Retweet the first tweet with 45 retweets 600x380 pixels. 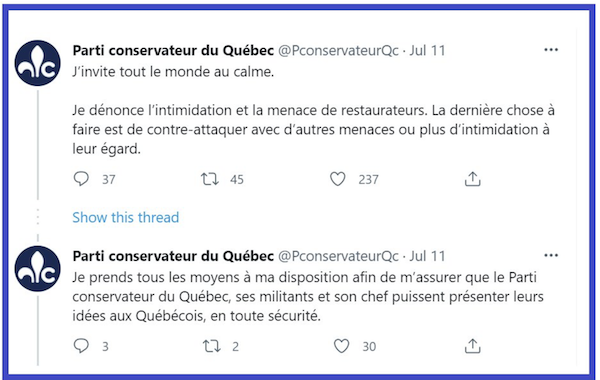click(210, 179)
